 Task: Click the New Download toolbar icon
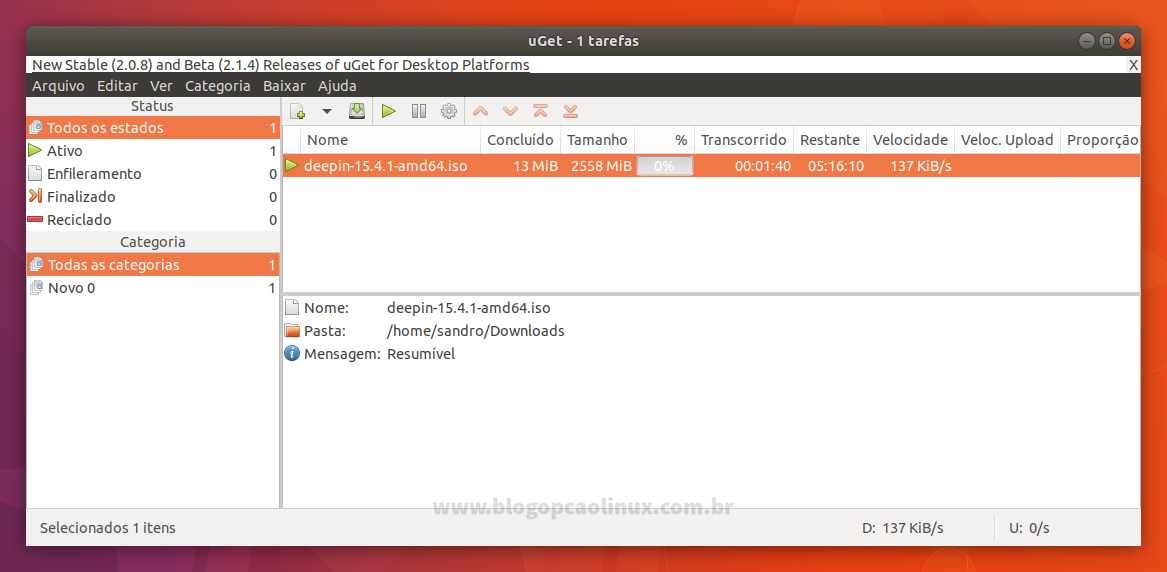tap(298, 112)
